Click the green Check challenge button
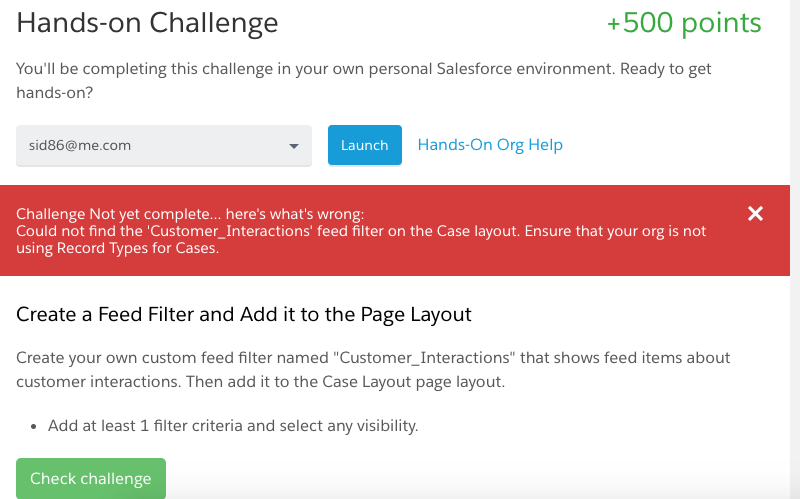 click(x=91, y=478)
